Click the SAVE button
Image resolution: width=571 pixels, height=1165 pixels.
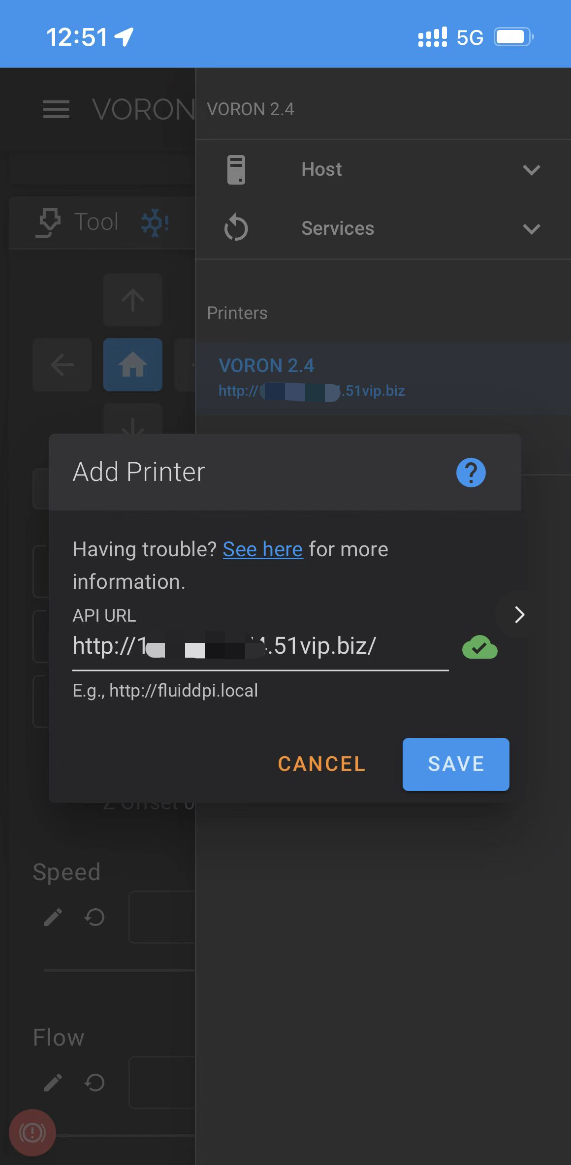(x=456, y=764)
